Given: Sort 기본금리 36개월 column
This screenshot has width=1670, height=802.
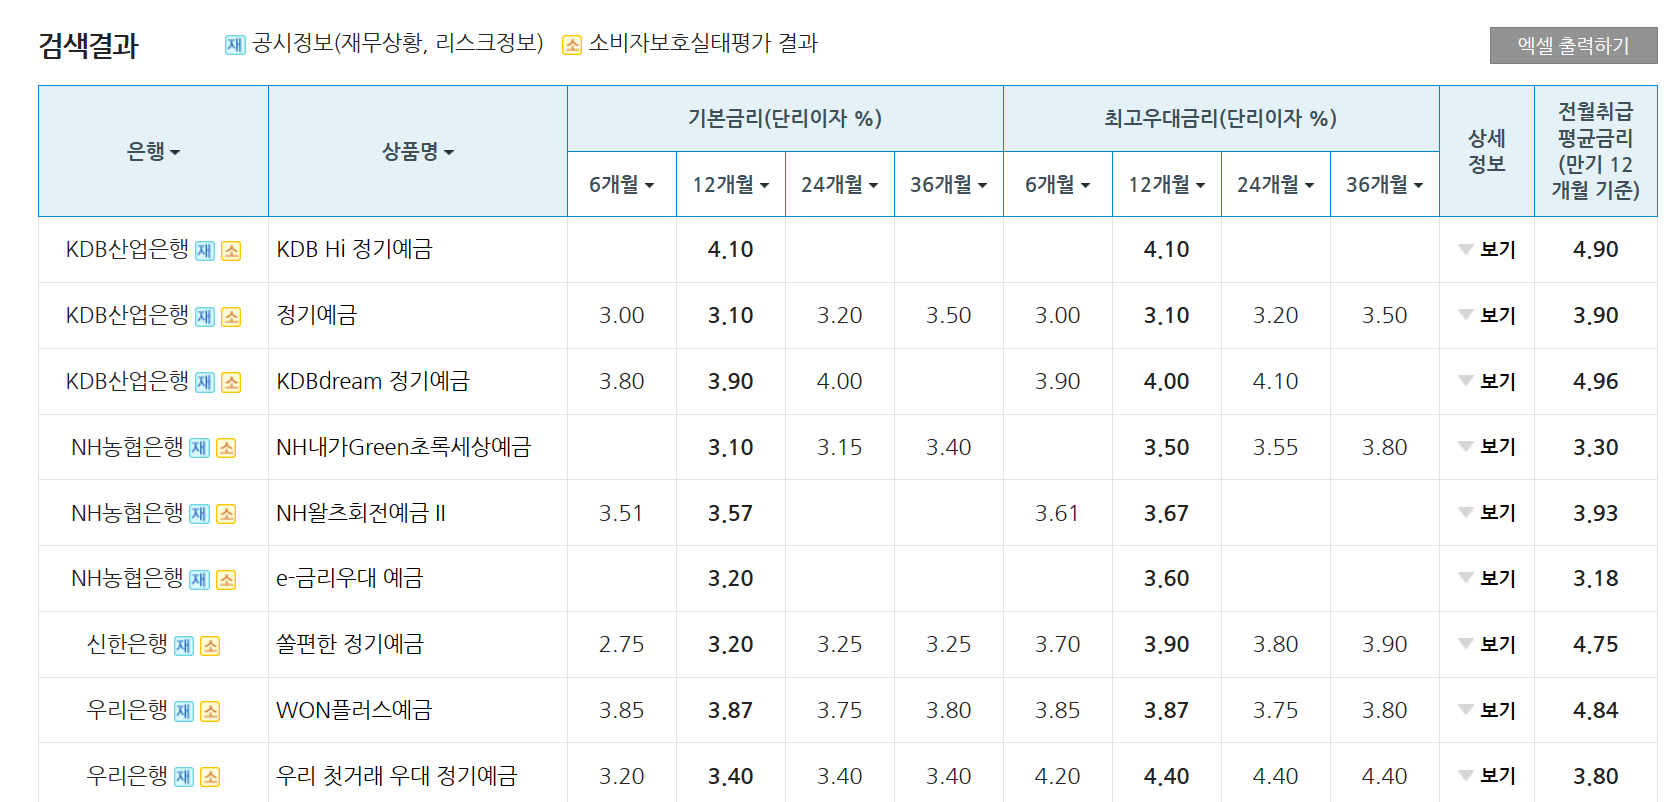Looking at the screenshot, I should (x=949, y=184).
